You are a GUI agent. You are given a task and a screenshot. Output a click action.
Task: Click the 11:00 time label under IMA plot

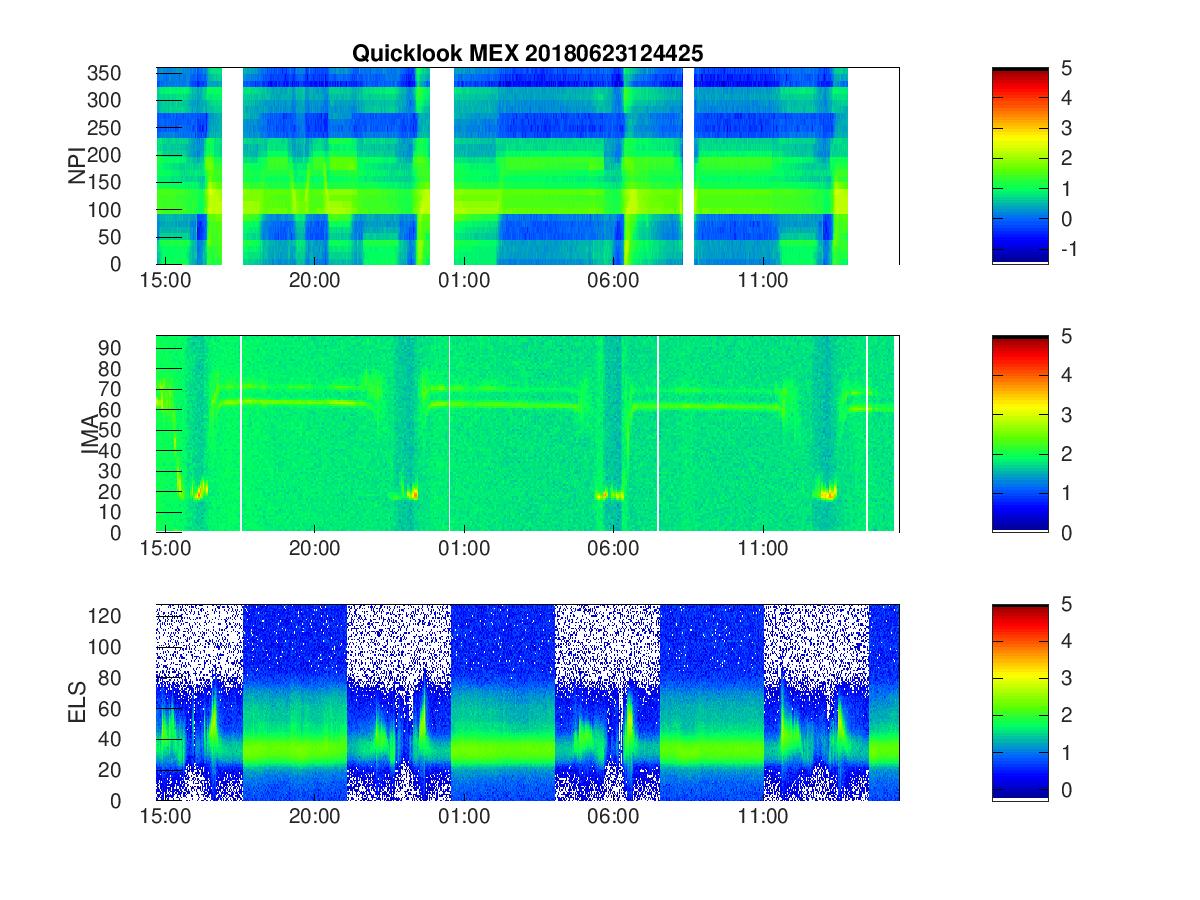[x=762, y=549]
